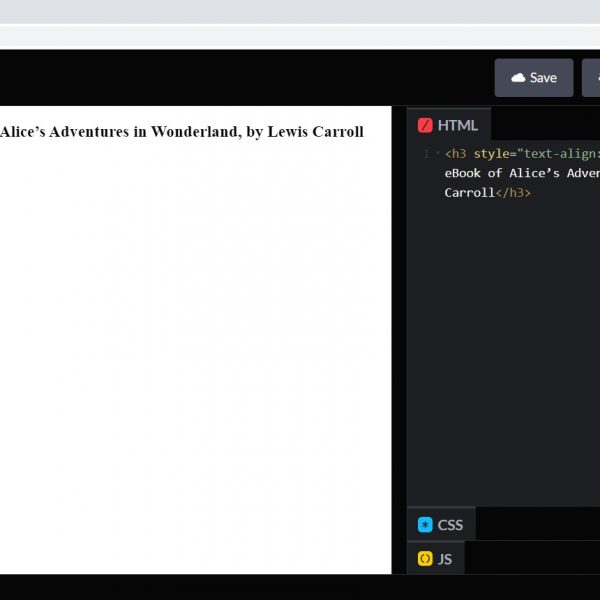The image size is (600, 600).
Task: Select line number 1 in the gutter
Action: pyautogui.click(x=426, y=154)
